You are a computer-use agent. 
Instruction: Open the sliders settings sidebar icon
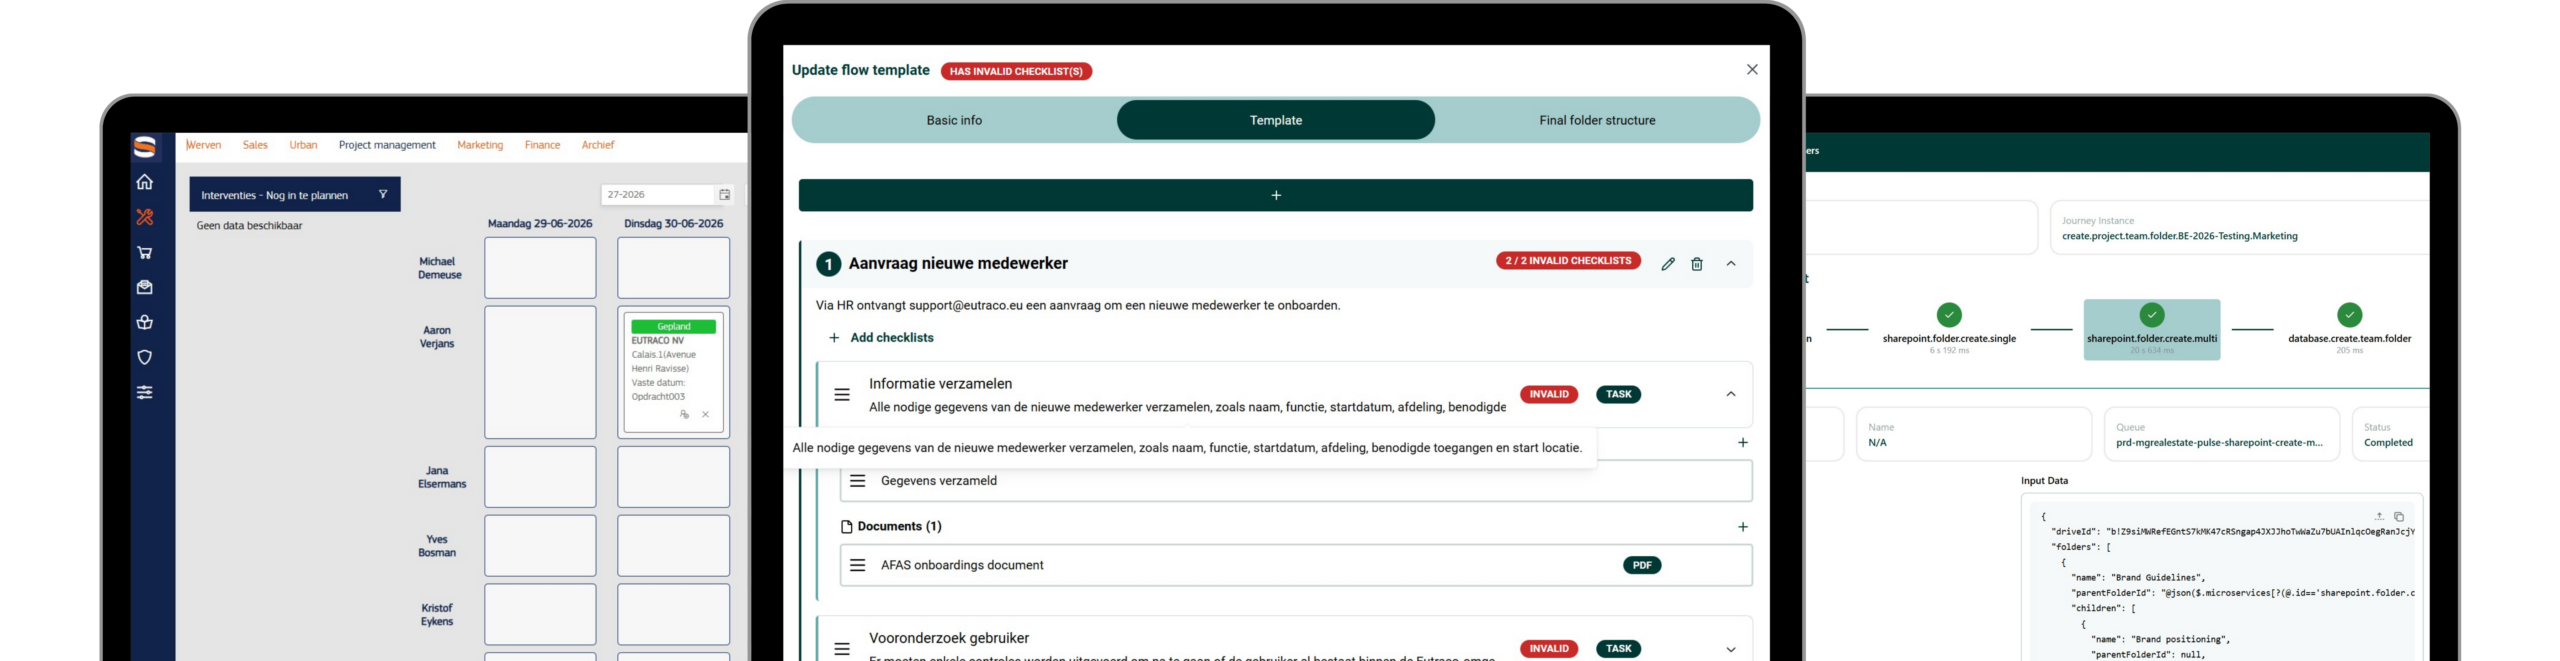click(x=145, y=392)
